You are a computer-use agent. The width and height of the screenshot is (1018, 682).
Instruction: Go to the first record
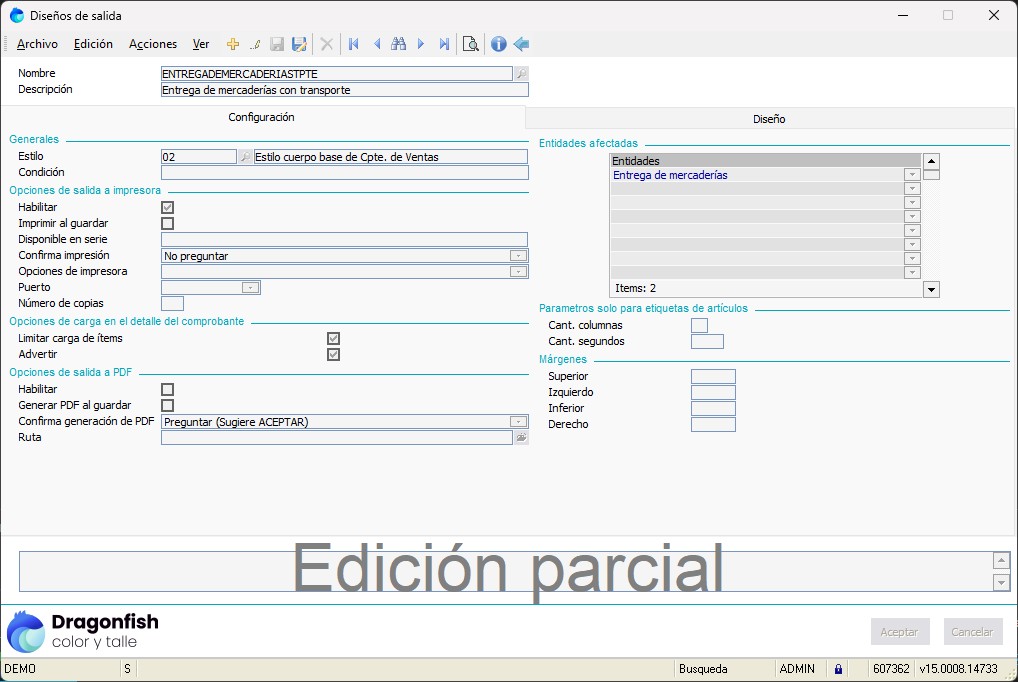pos(353,44)
